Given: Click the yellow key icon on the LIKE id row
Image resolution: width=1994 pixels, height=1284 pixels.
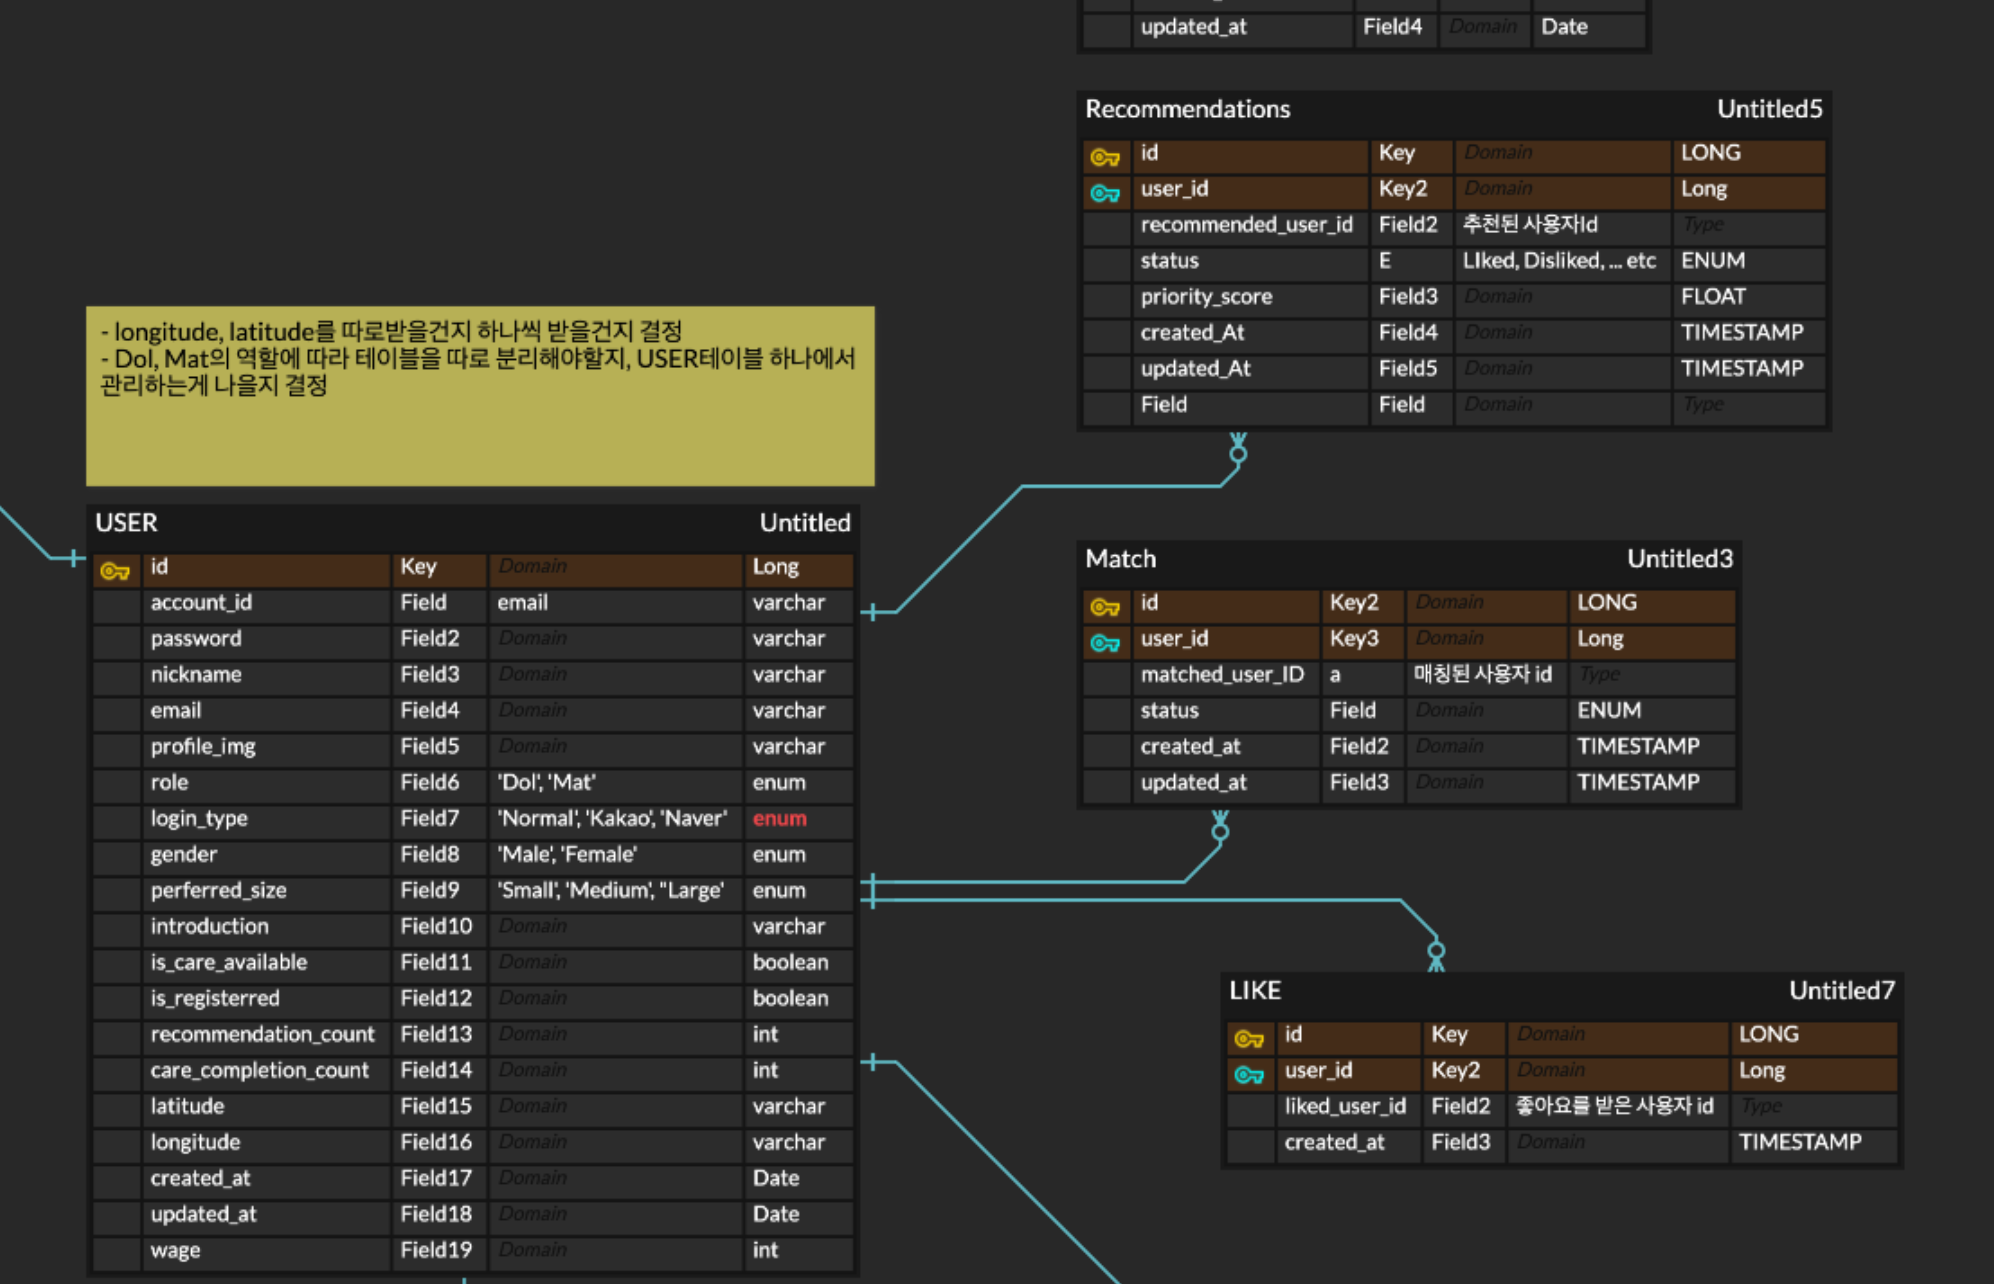Looking at the screenshot, I should (x=1248, y=1039).
